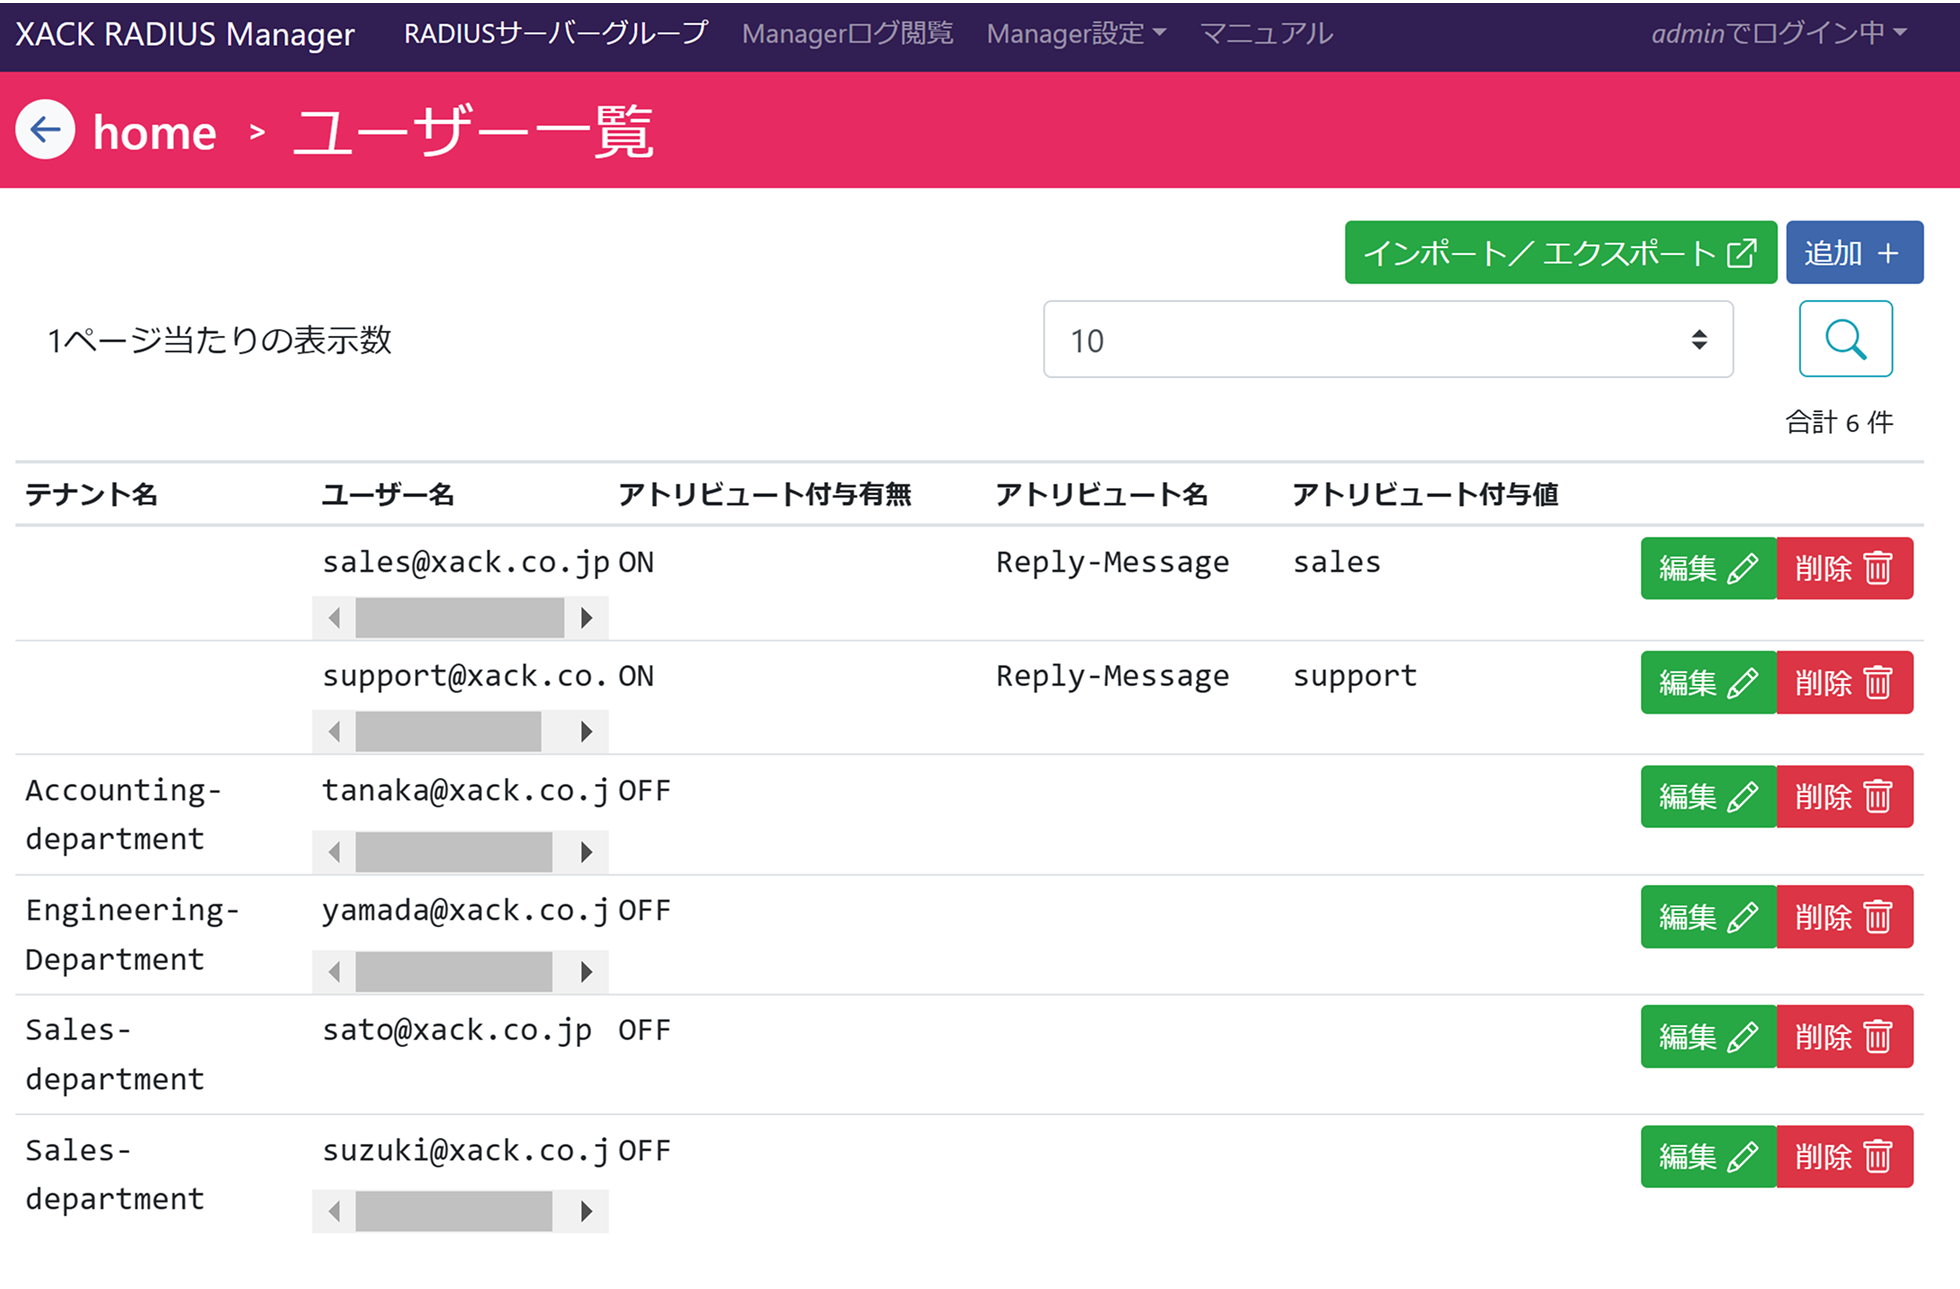Delete the sato@xack.co.jp user
The height and width of the screenshot is (1289, 1960).
tap(1845, 1036)
